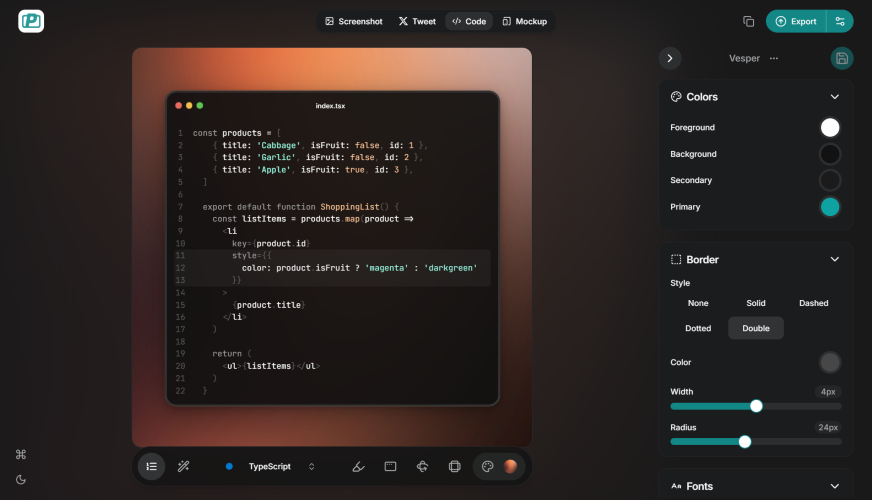Screen dimensions: 872x500
Task: Toggle dark mode moon icon
Action: tap(21, 479)
